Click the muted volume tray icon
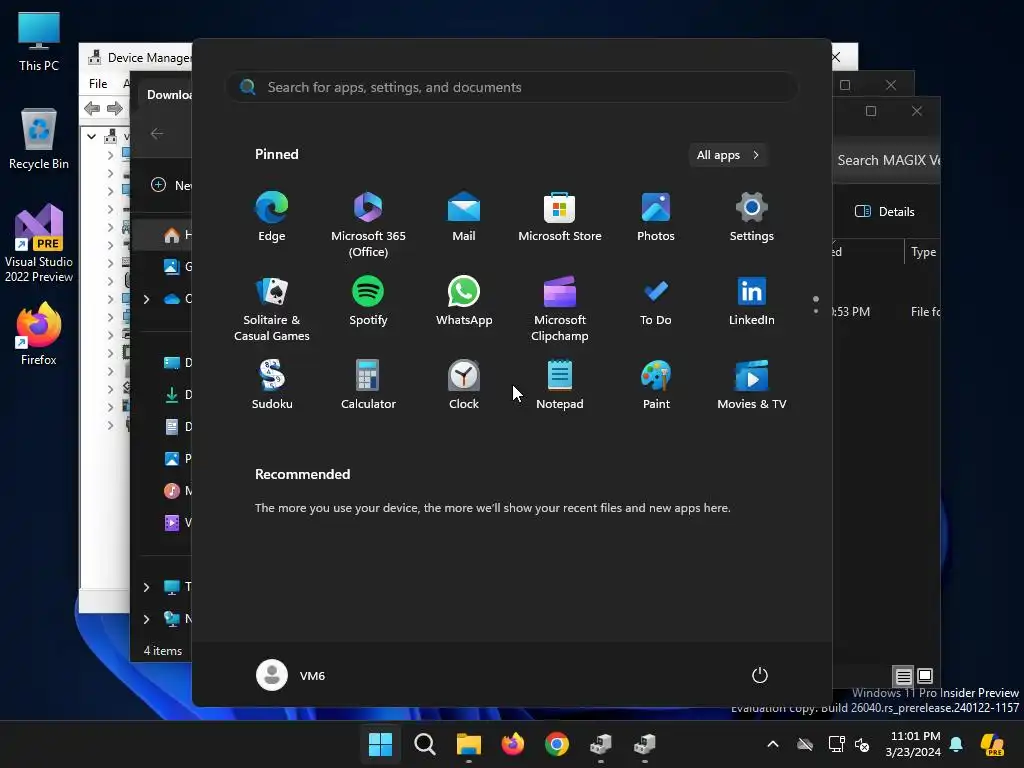The height and width of the screenshot is (768, 1024). coord(862,744)
